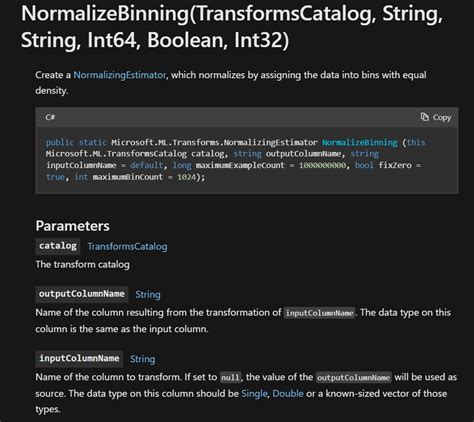Image resolution: width=474 pixels, height=422 pixels.
Task: Follow the String link beside outputColumnName
Action: coord(148,295)
